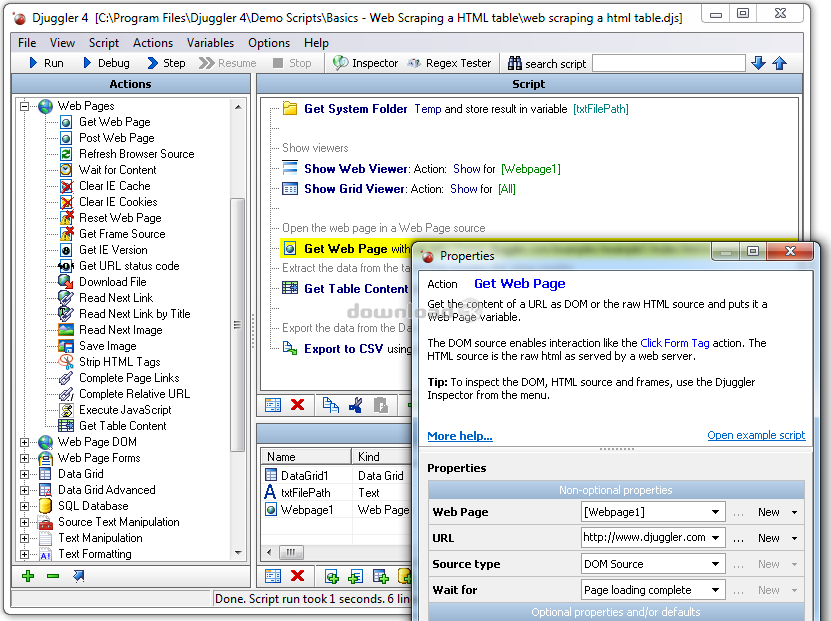Expand the Web Page DOM node
The image size is (831, 621).
pos(24,442)
